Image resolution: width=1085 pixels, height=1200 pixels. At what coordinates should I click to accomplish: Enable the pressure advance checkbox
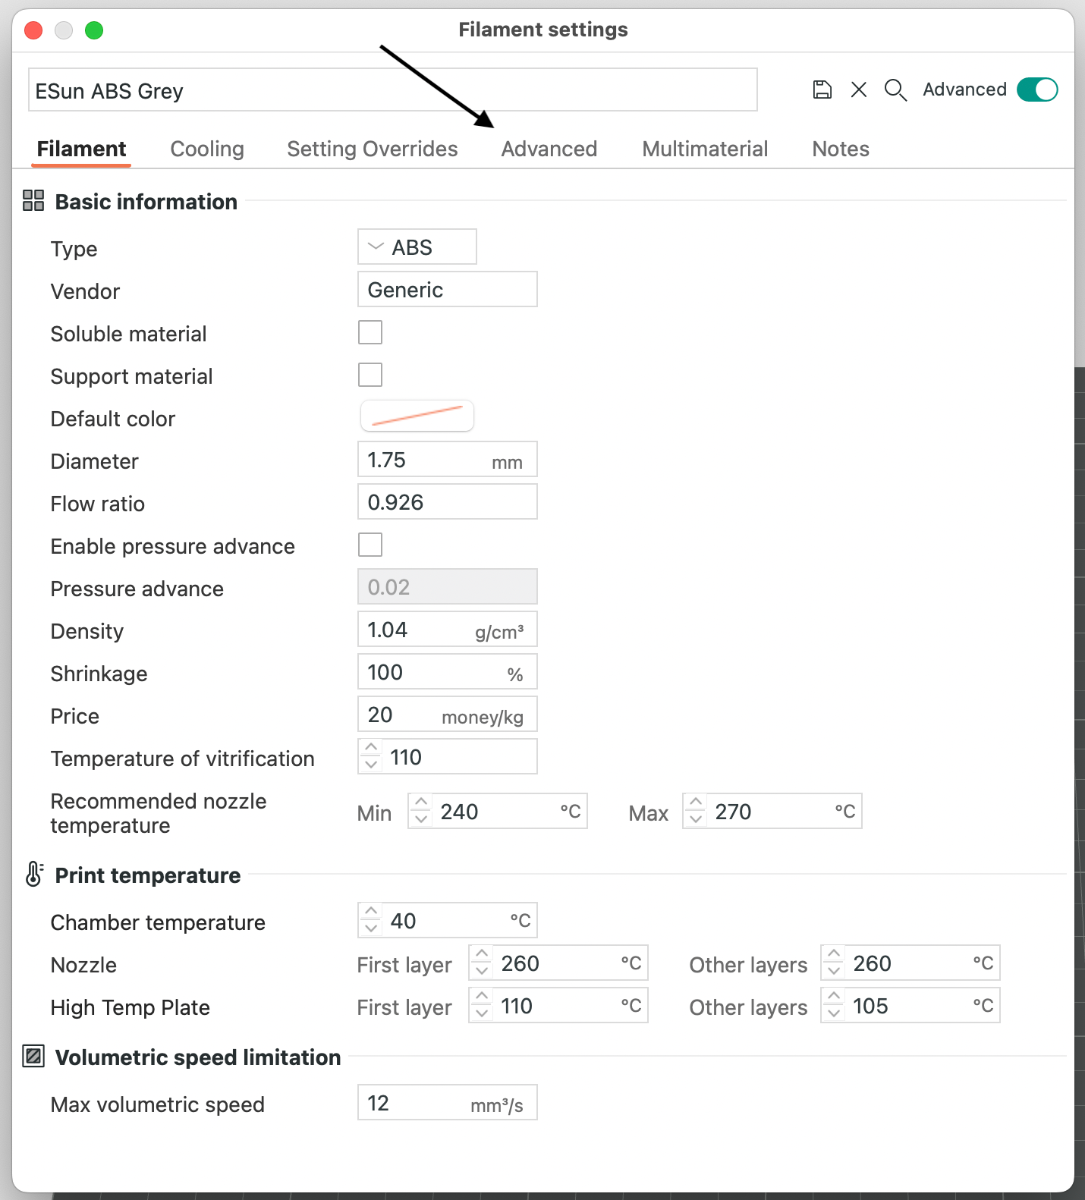pyautogui.click(x=370, y=545)
